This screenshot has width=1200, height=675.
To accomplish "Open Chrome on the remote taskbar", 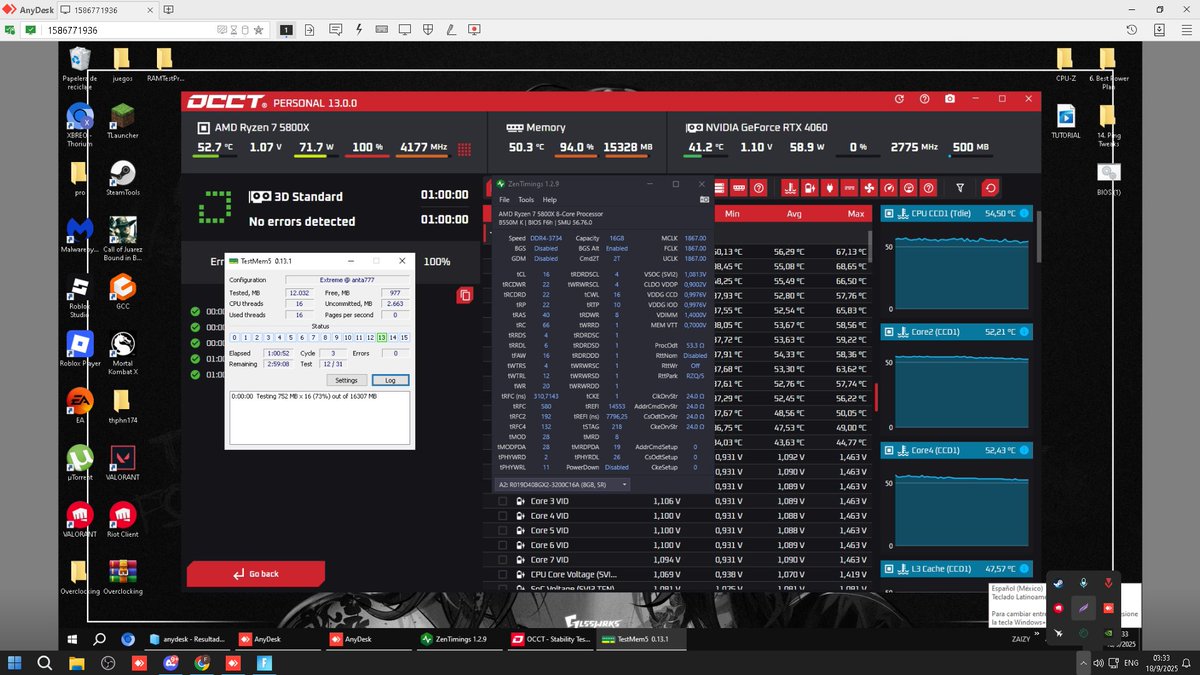I will click(x=128, y=639).
